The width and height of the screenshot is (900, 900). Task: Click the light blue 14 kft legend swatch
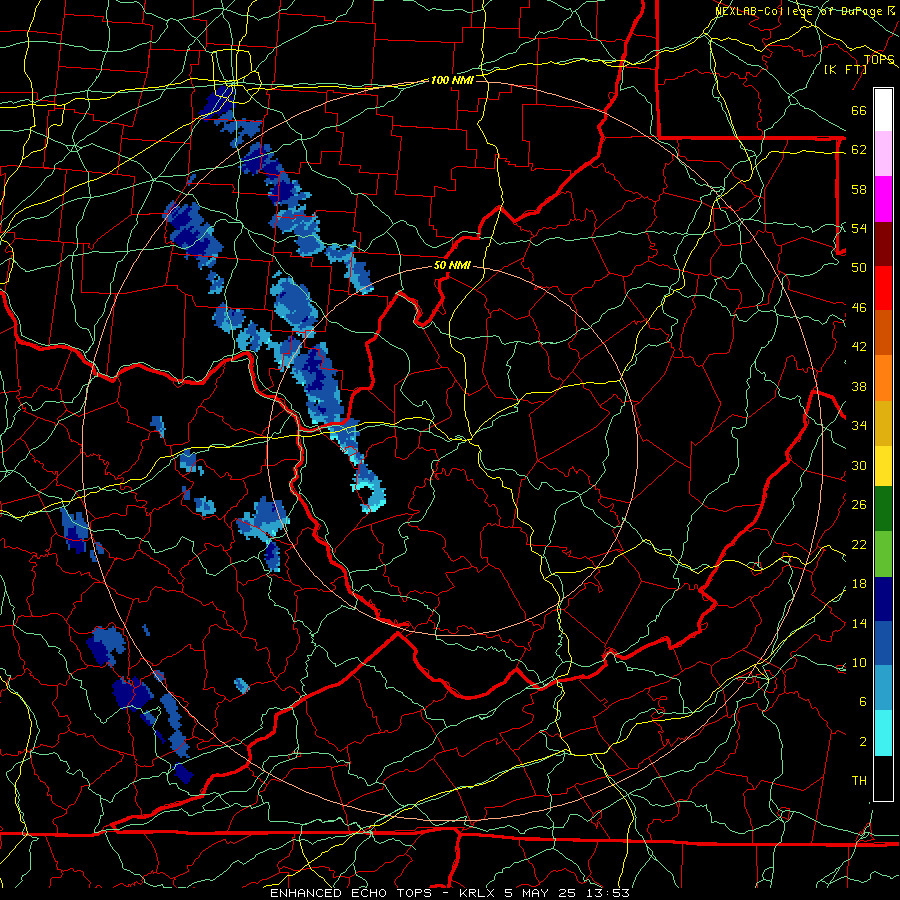(x=883, y=688)
